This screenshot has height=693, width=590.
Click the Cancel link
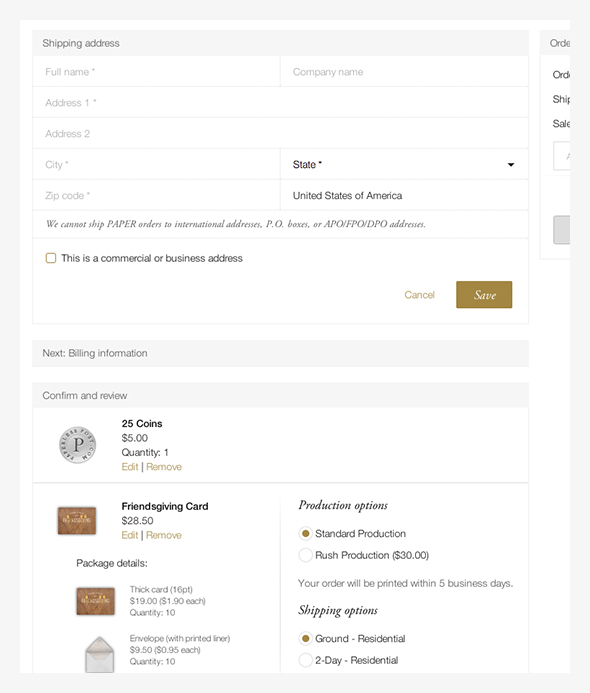click(x=419, y=295)
